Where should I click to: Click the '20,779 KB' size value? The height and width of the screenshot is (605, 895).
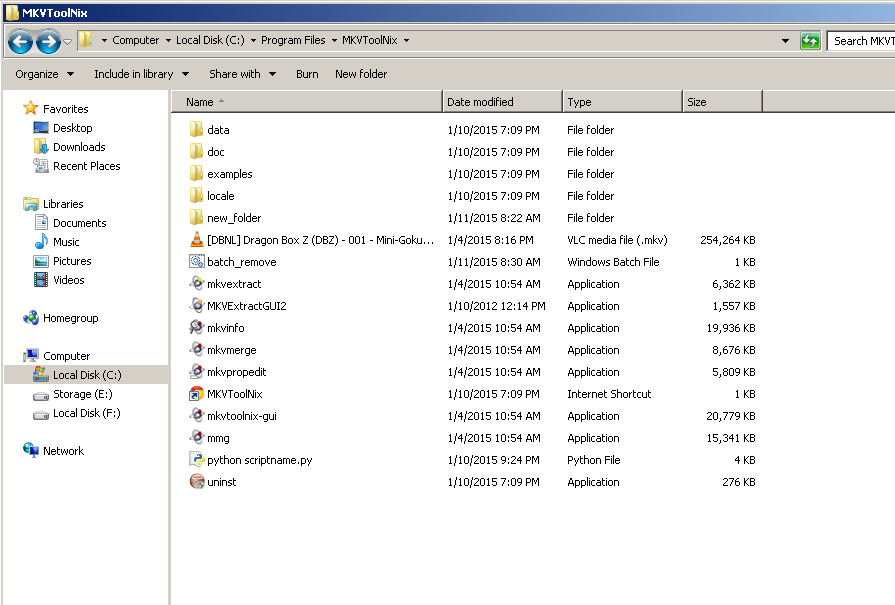[731, 416]
